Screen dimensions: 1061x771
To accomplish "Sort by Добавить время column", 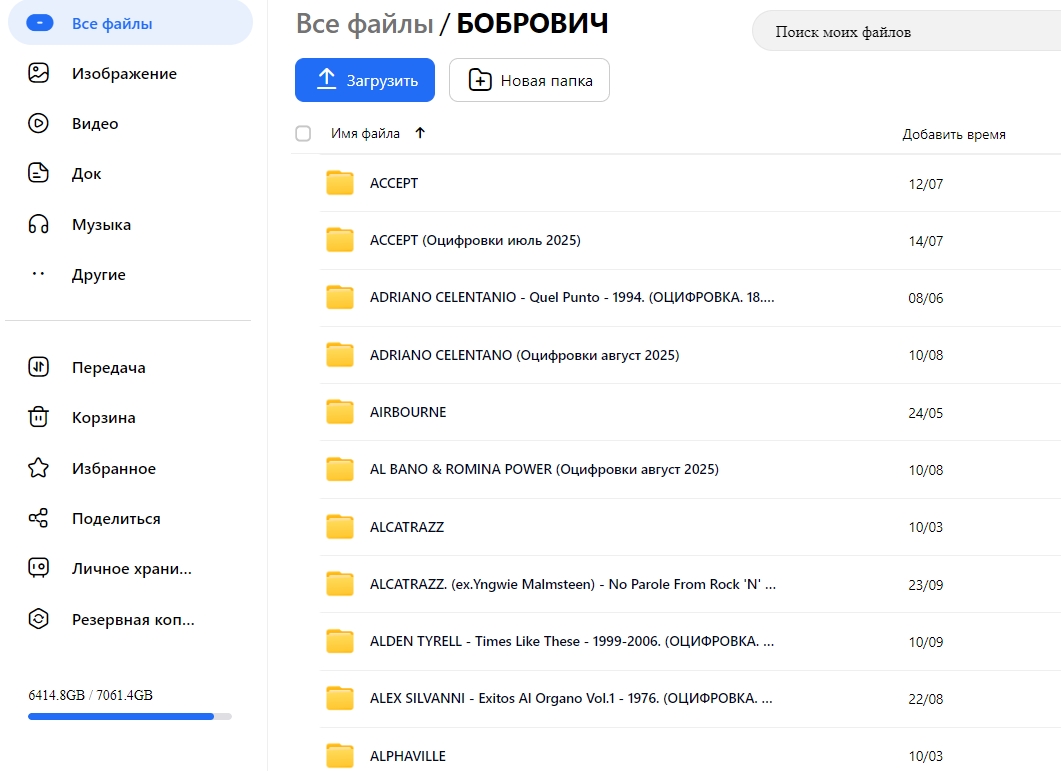I will pos(953,134).
